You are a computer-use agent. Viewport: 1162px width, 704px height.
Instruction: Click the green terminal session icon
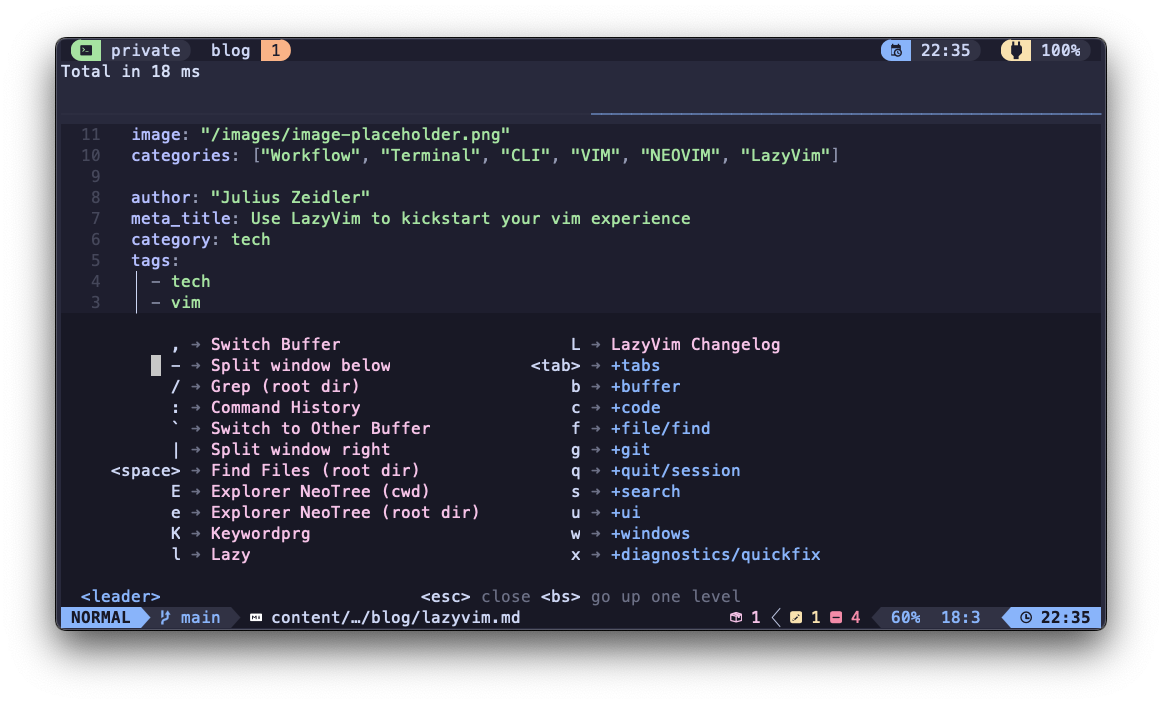pyautogui.click(x=86, y=50)
